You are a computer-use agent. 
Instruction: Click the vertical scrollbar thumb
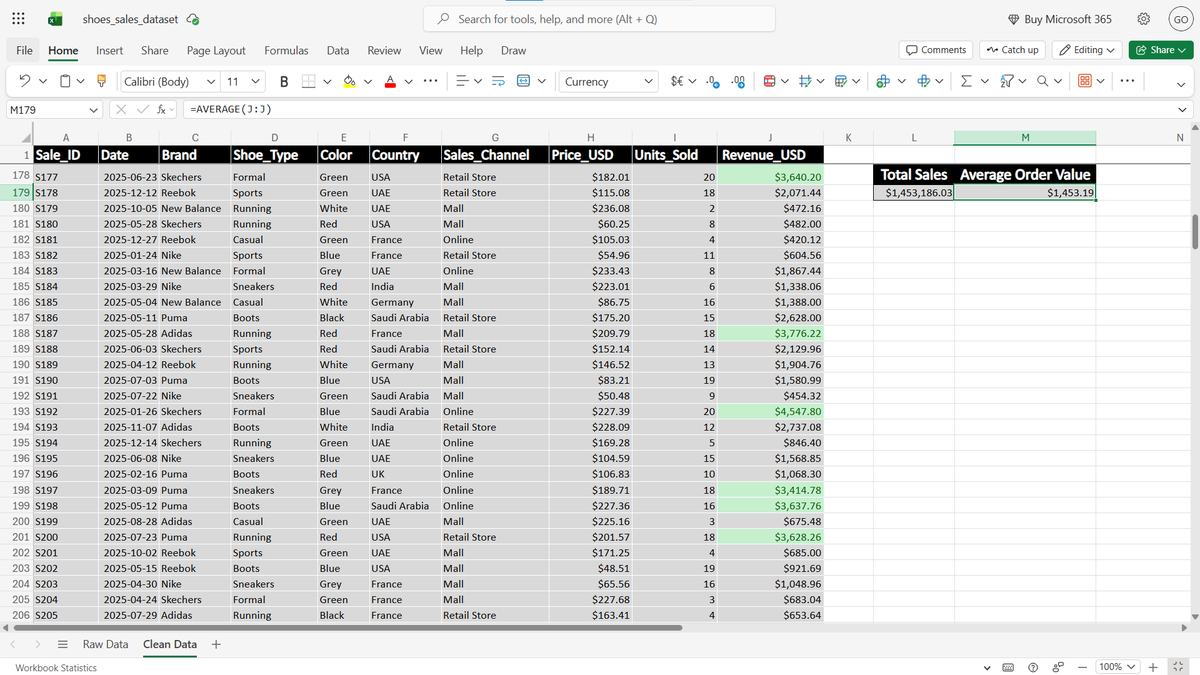[1193, 230]
